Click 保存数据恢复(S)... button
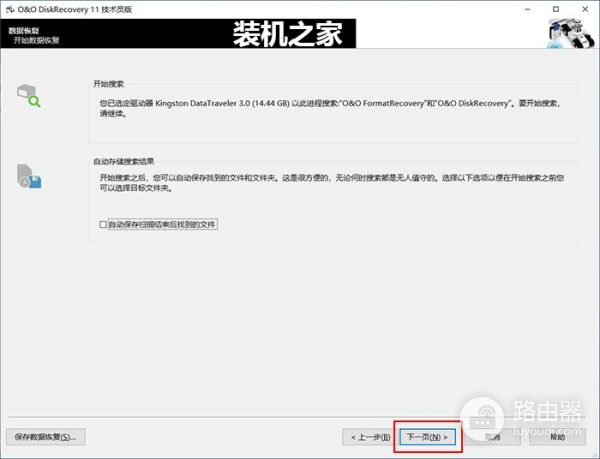 click(46, 437)
